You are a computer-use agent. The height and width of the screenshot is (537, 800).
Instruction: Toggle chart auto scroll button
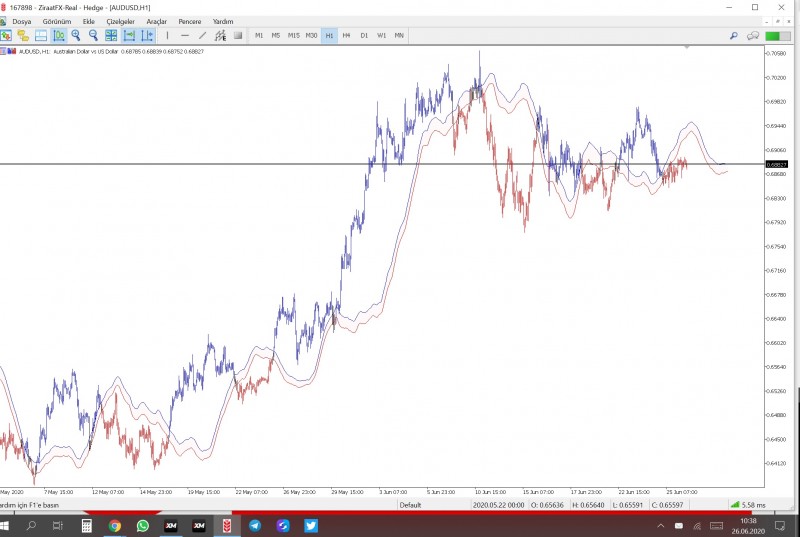(x=128, y=36)
